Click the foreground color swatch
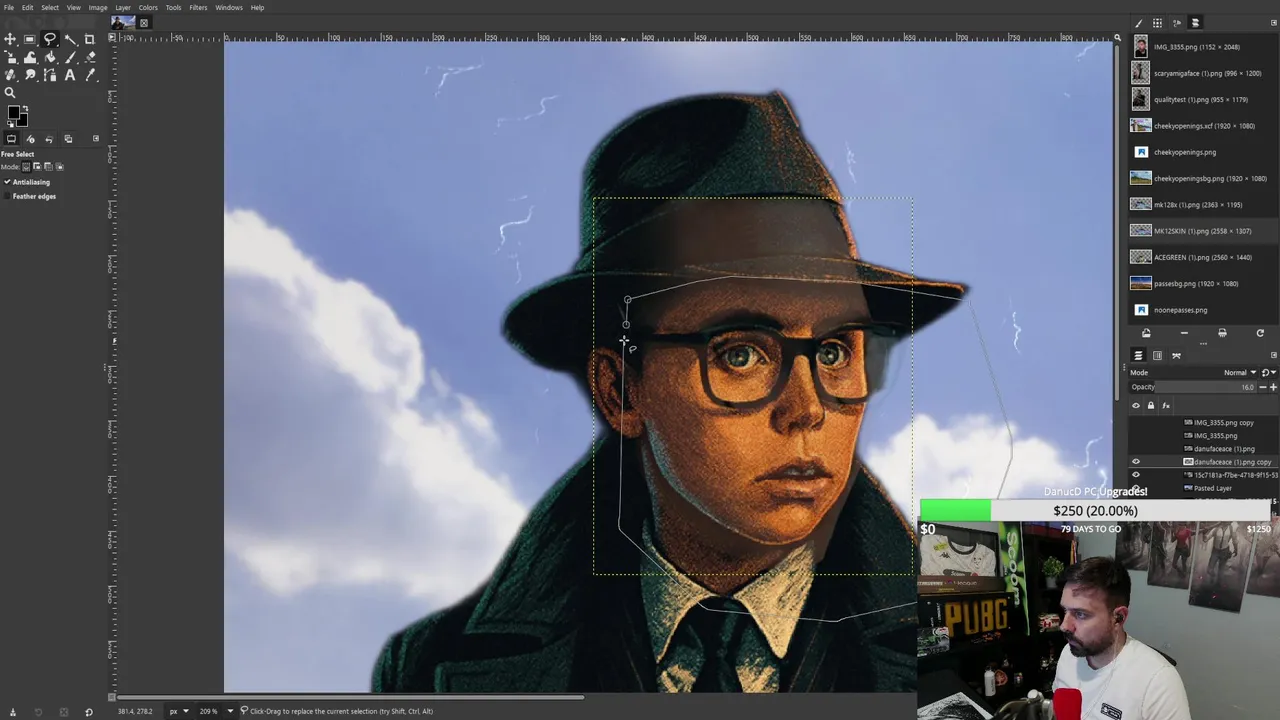The height and width of the screenshot is (720, 1280). [x=12, y=113]
